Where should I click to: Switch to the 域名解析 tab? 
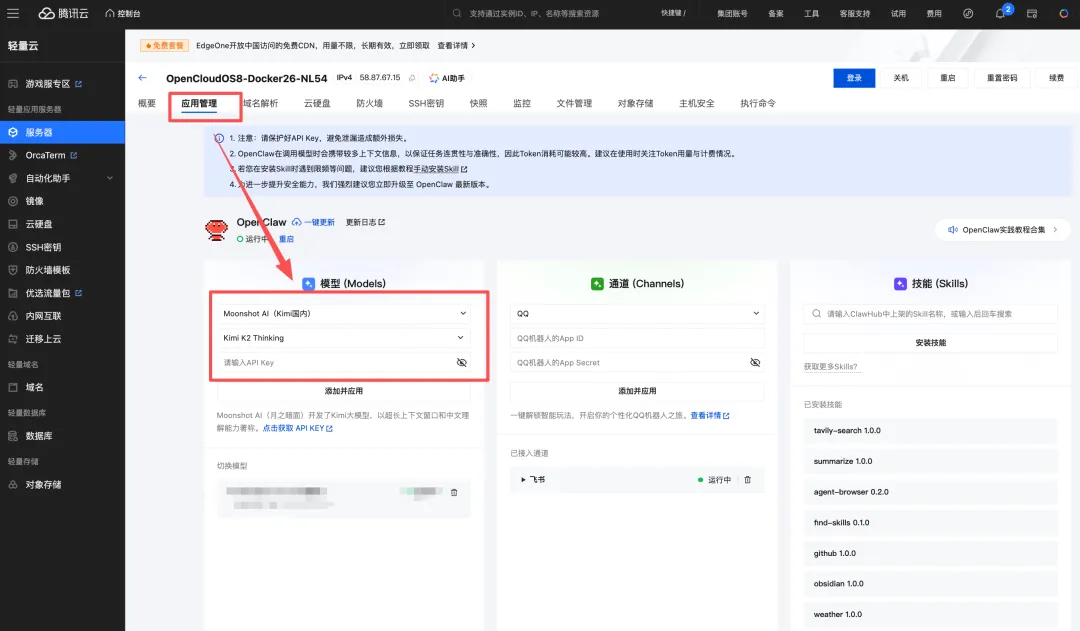point(261,103)
